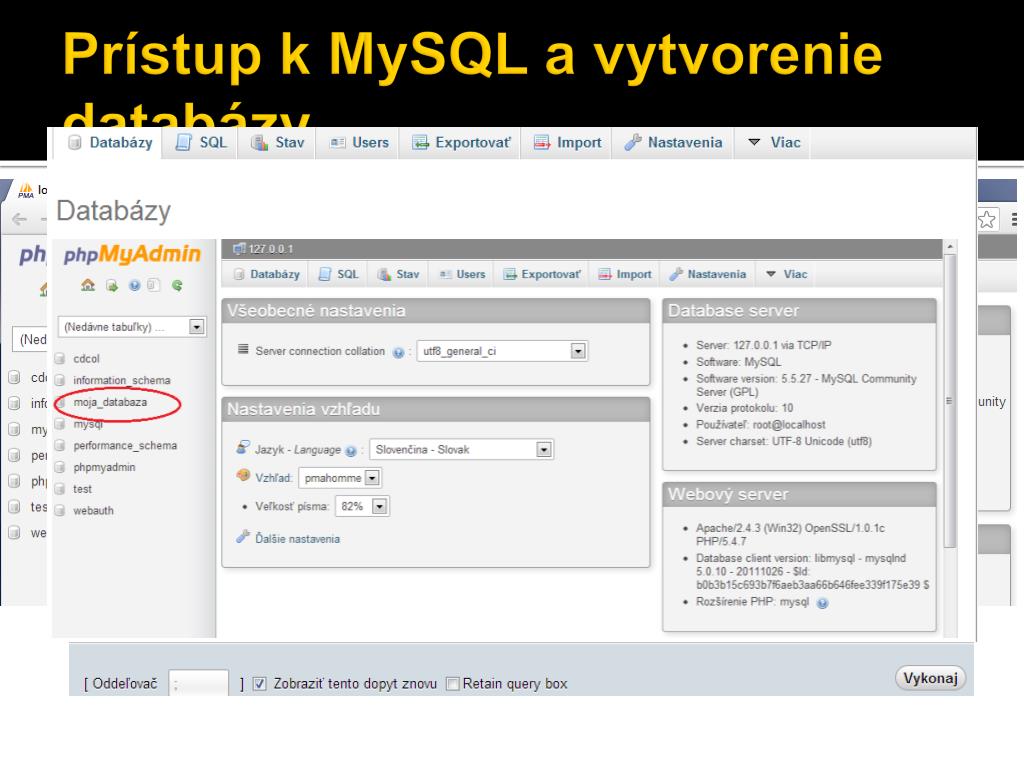The height and width of the screenshot is (768, 1024).
Task: Click the Home icon under phpMyAdmin logo
Action: (x=88, y=285)
